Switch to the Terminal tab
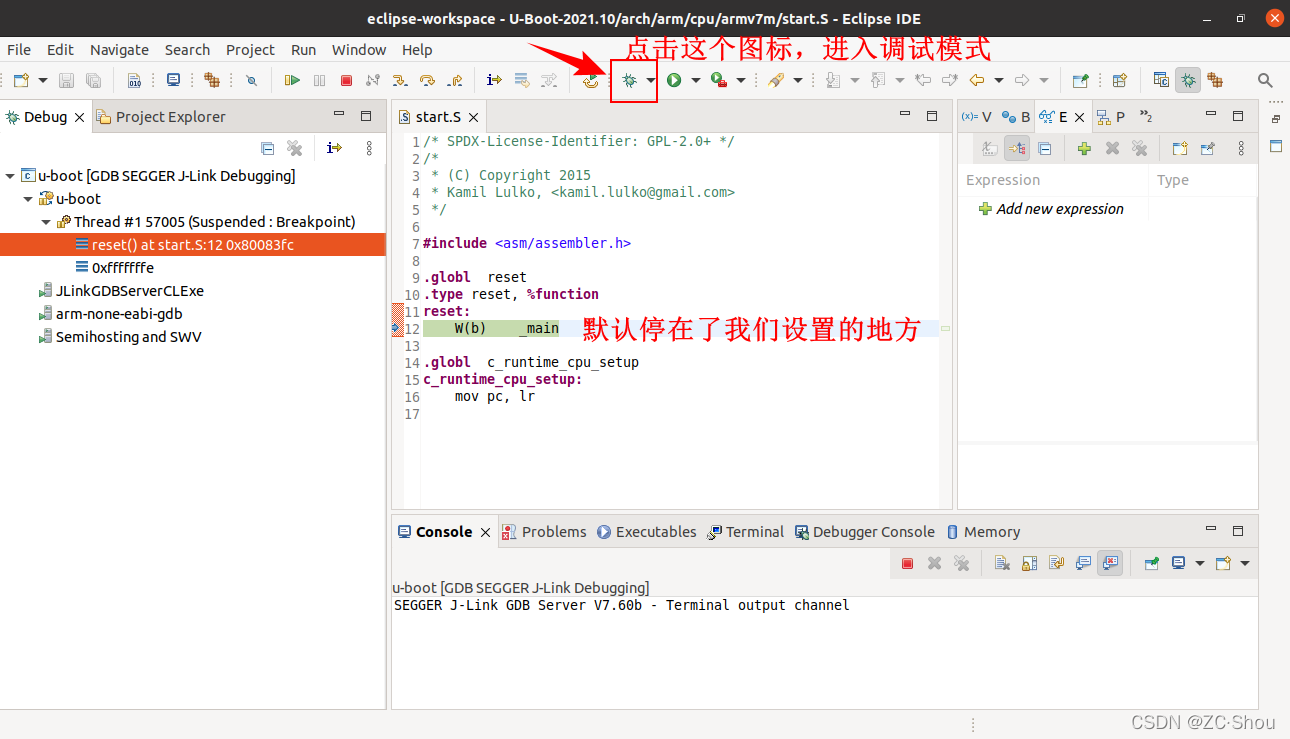1290x739 pixels. pos(745,532)
